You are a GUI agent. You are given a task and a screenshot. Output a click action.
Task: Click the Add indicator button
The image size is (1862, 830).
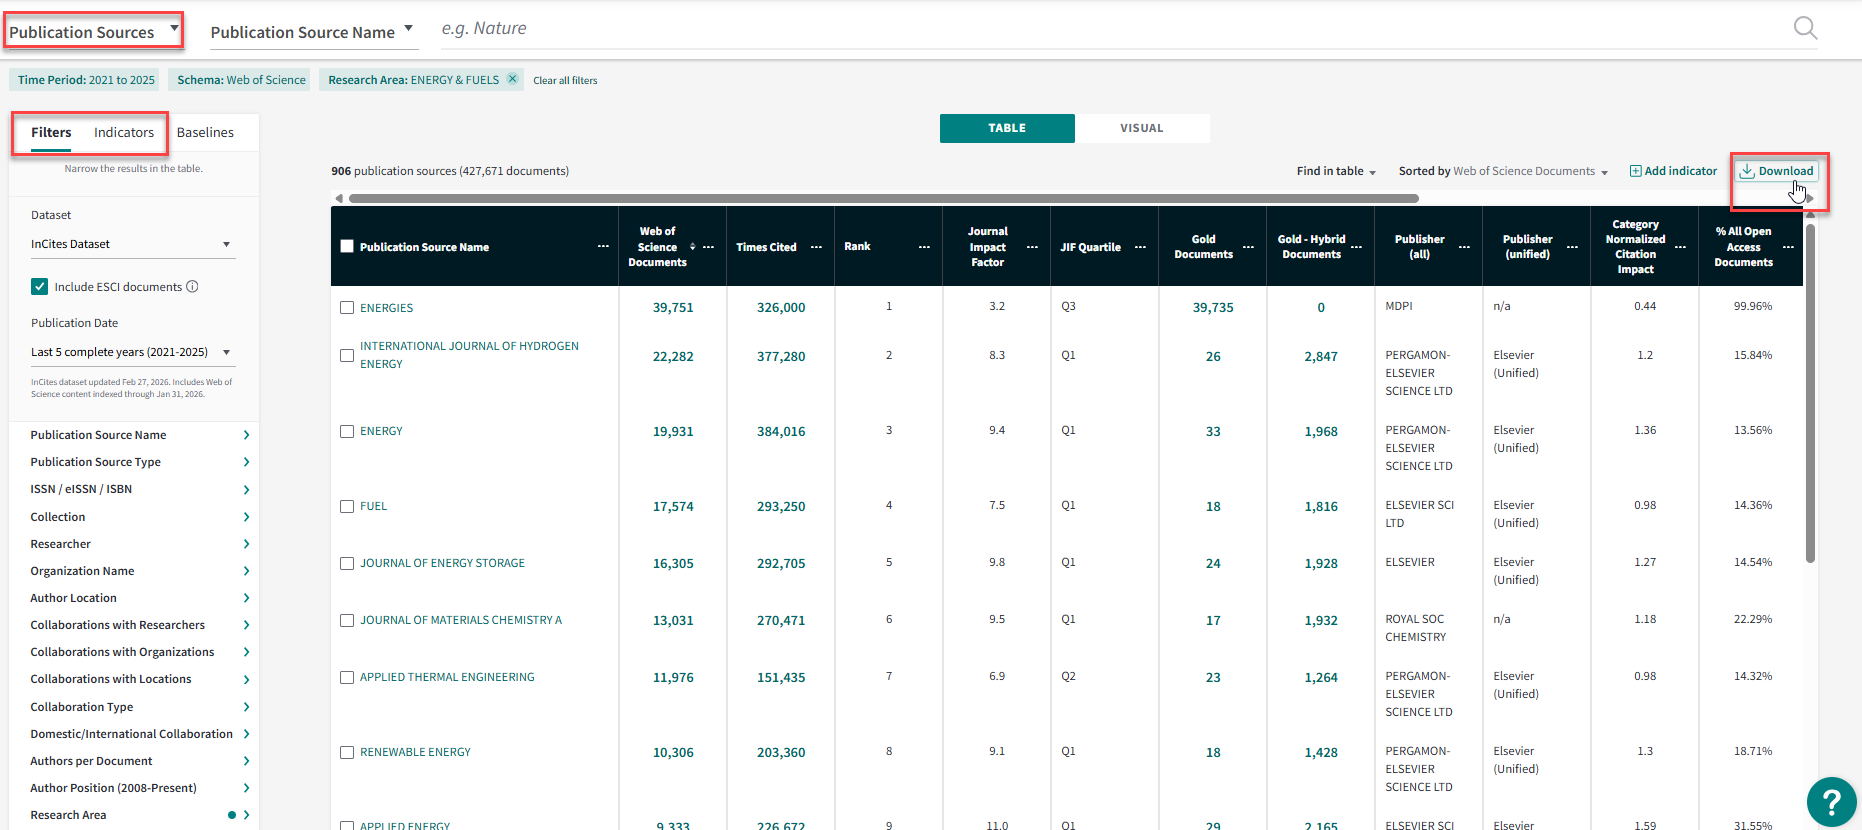(x=1673, y=171)
